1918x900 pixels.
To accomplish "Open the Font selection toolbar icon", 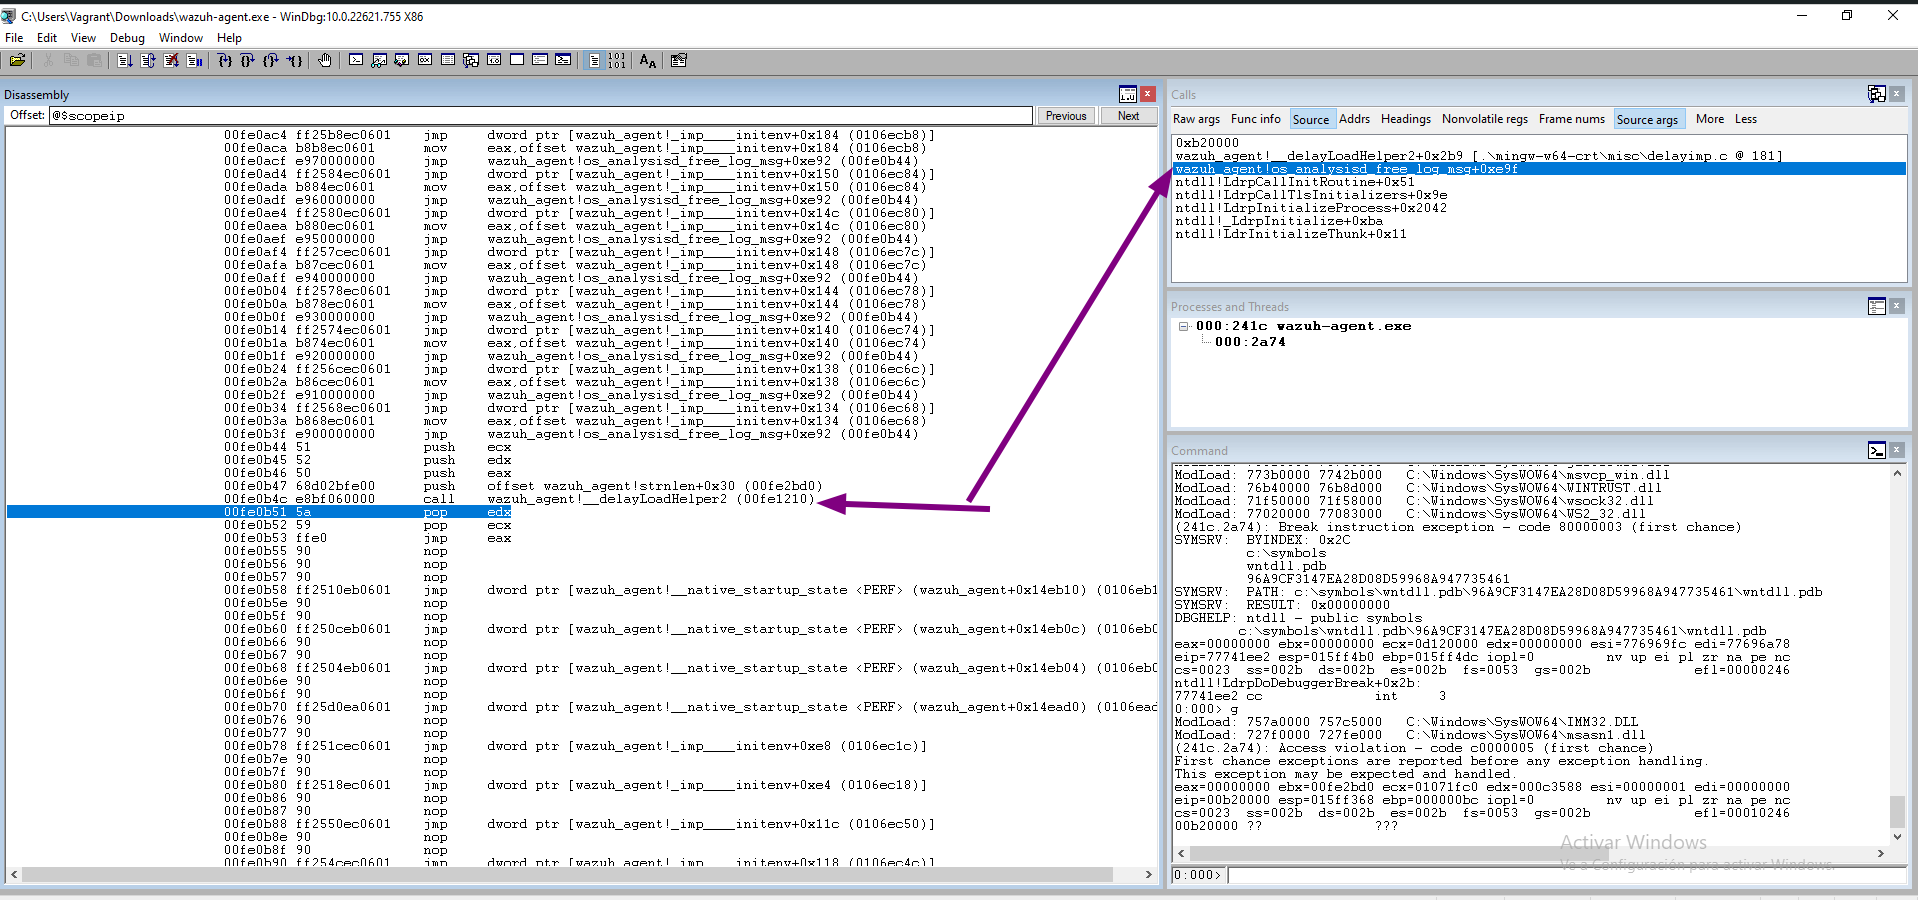I will pyautogui.click(x=648, y=61).
